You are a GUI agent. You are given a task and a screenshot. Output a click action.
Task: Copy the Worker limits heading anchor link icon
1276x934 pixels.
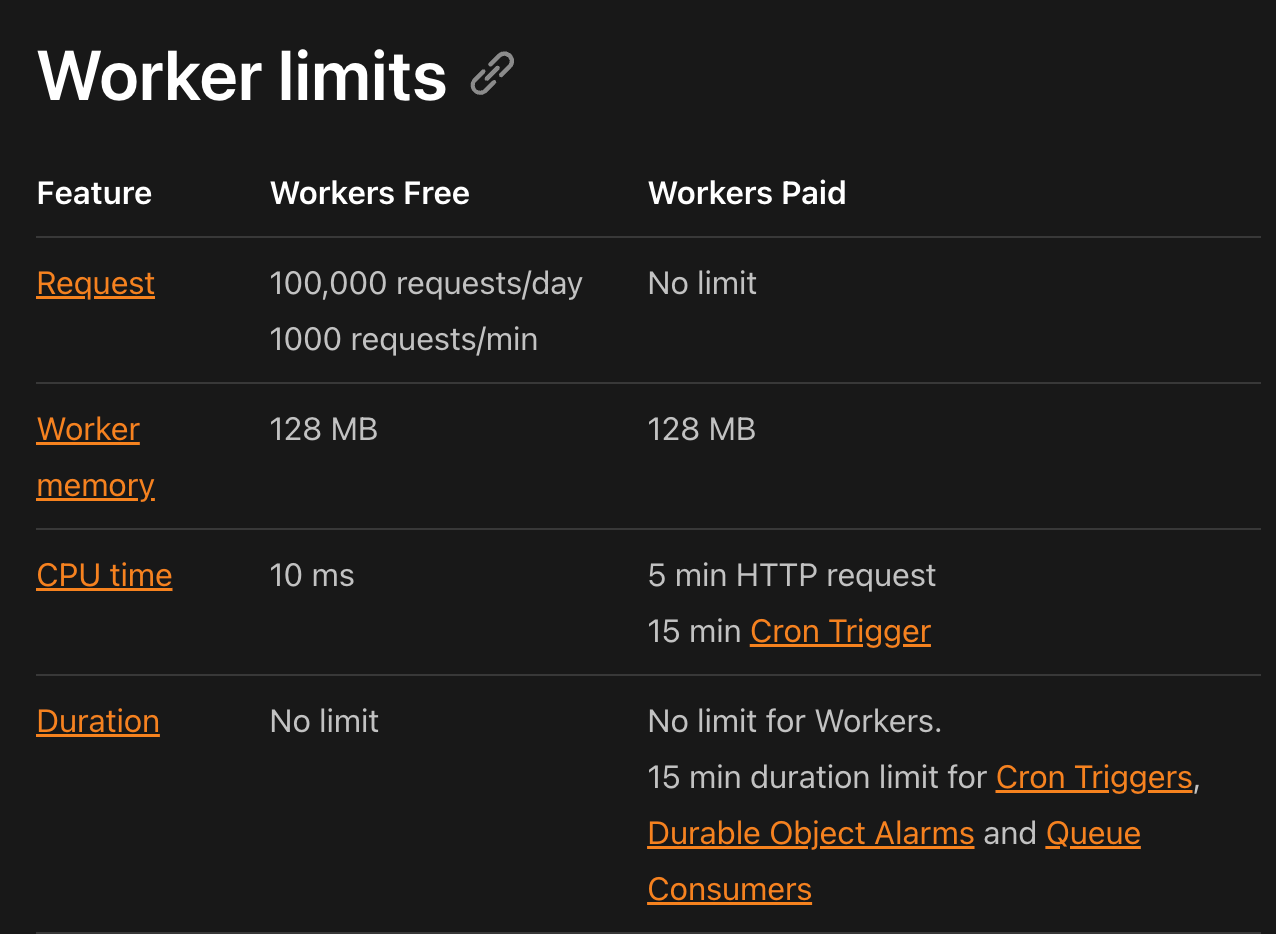point(492,74)
